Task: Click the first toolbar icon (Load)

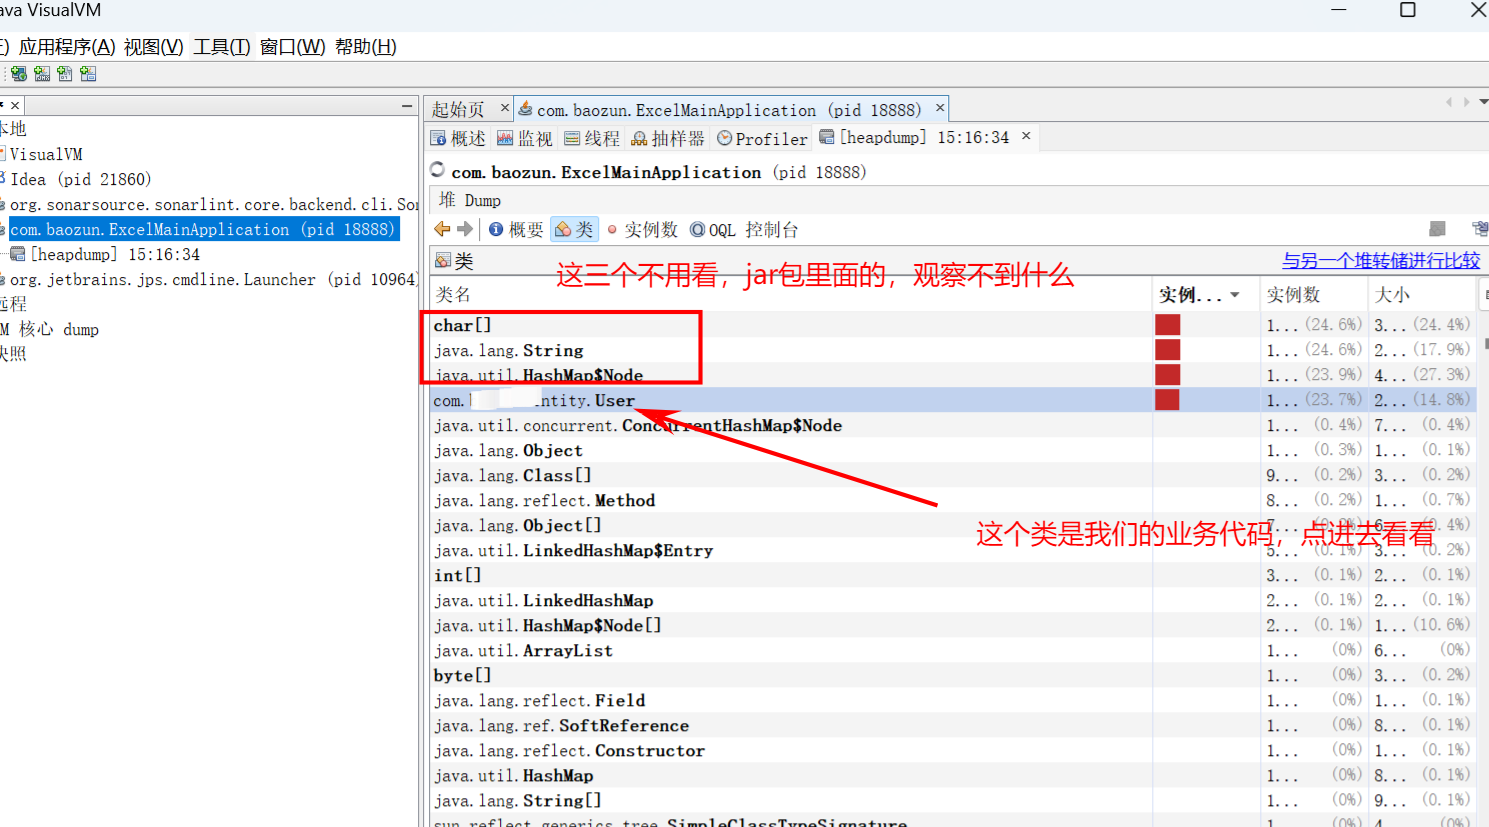Action: click(x=19, y=74)
